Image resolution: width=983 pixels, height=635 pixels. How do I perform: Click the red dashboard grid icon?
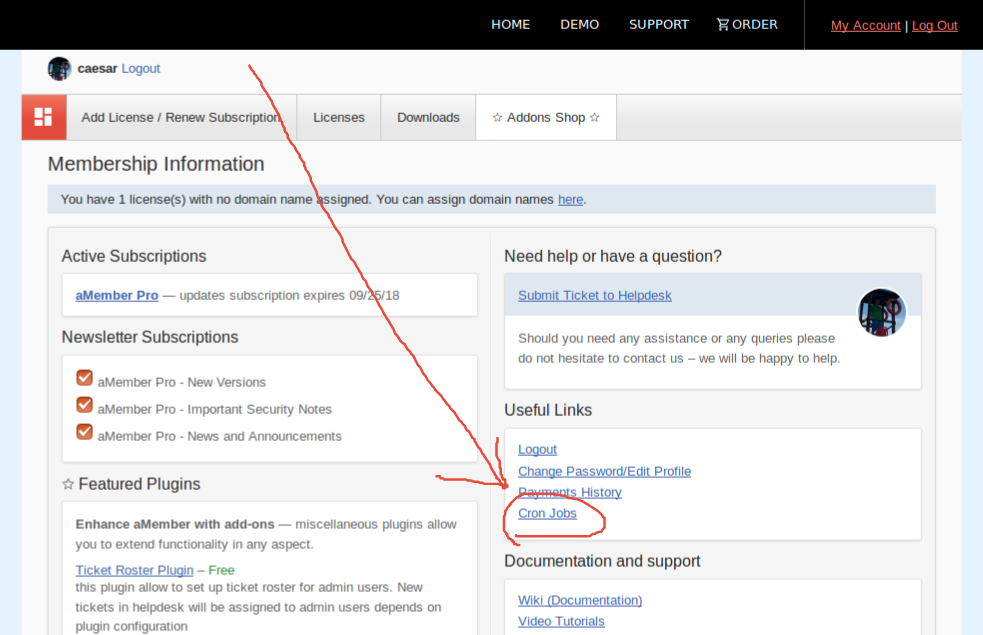click(44, 117)
